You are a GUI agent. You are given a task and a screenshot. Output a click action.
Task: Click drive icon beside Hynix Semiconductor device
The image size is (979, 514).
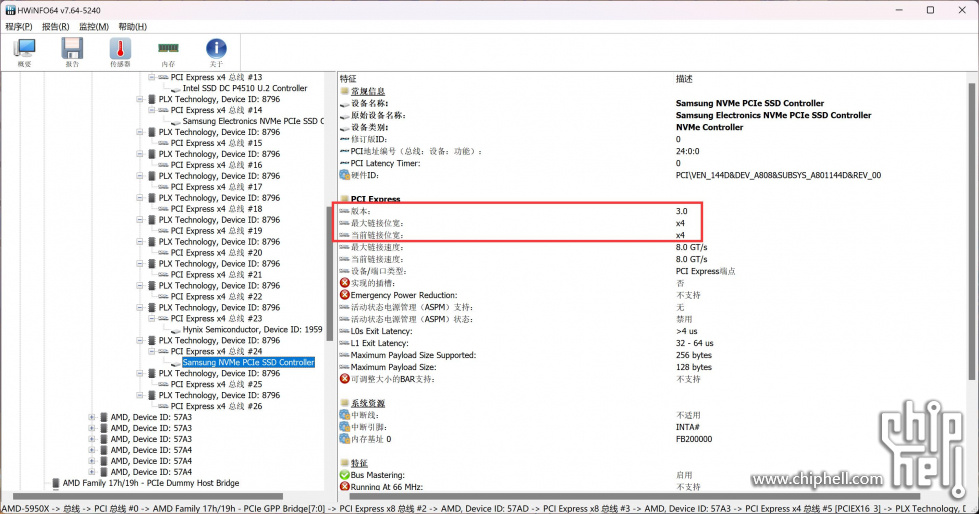(175, 330)
